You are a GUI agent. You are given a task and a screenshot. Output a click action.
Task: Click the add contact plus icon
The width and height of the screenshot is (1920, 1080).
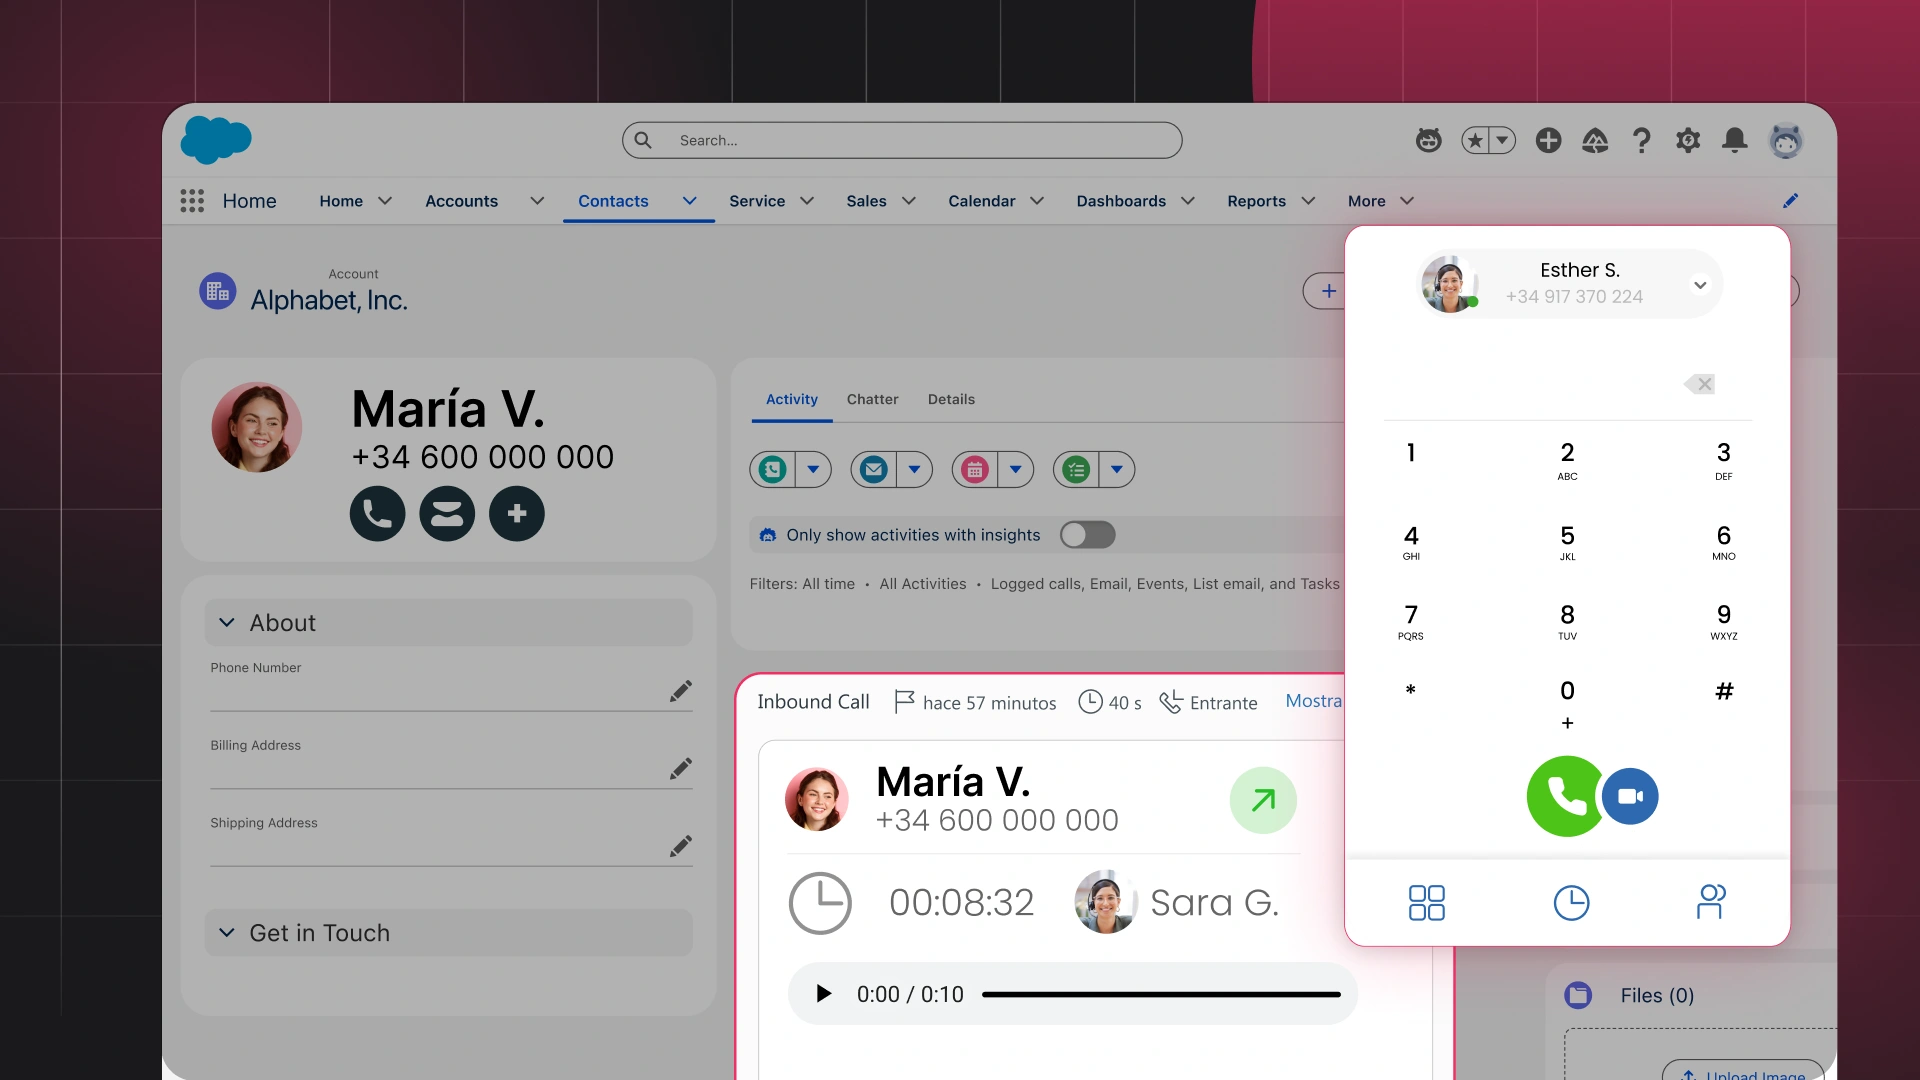click(x=516, y=513)
